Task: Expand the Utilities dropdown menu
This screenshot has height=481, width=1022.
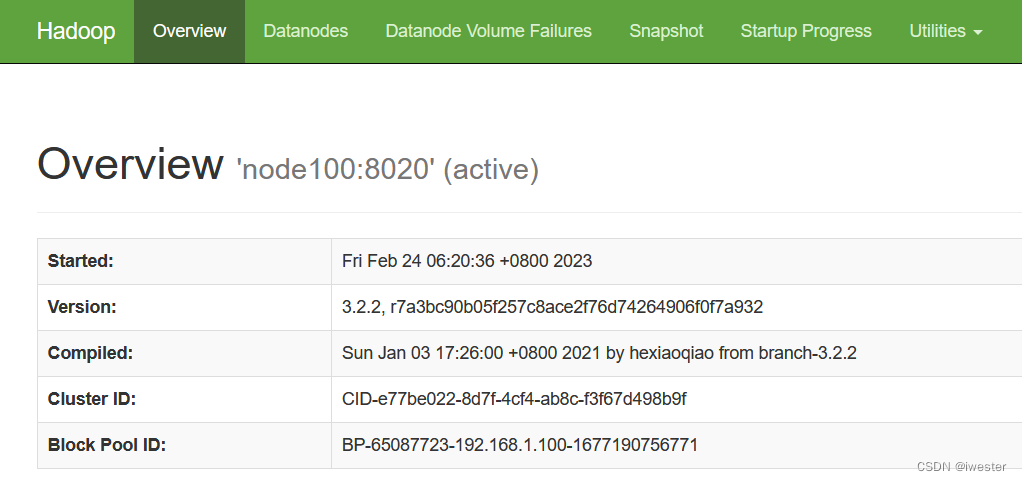Action: [945, 31]
